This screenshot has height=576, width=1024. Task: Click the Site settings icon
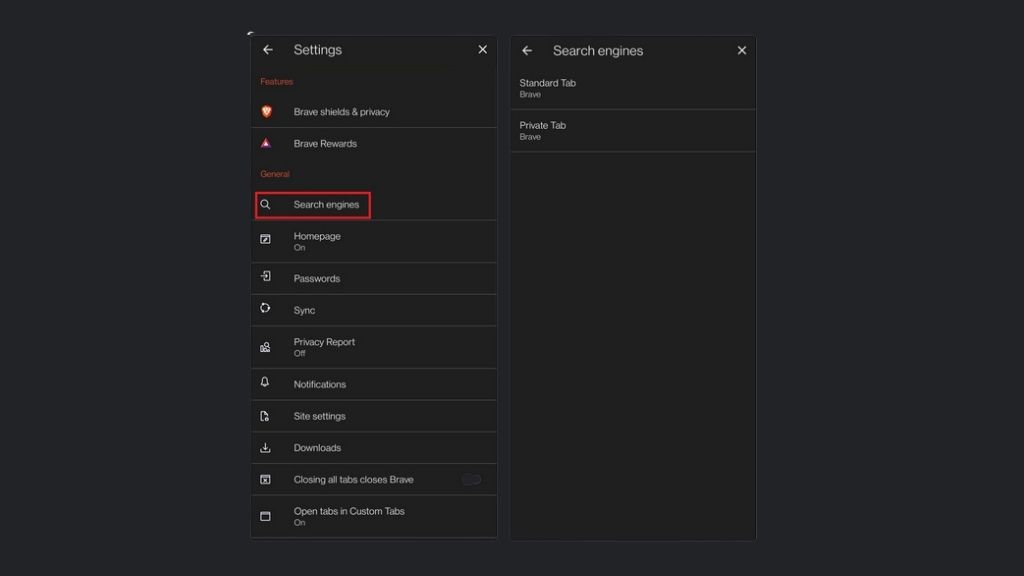coord(264,416)
